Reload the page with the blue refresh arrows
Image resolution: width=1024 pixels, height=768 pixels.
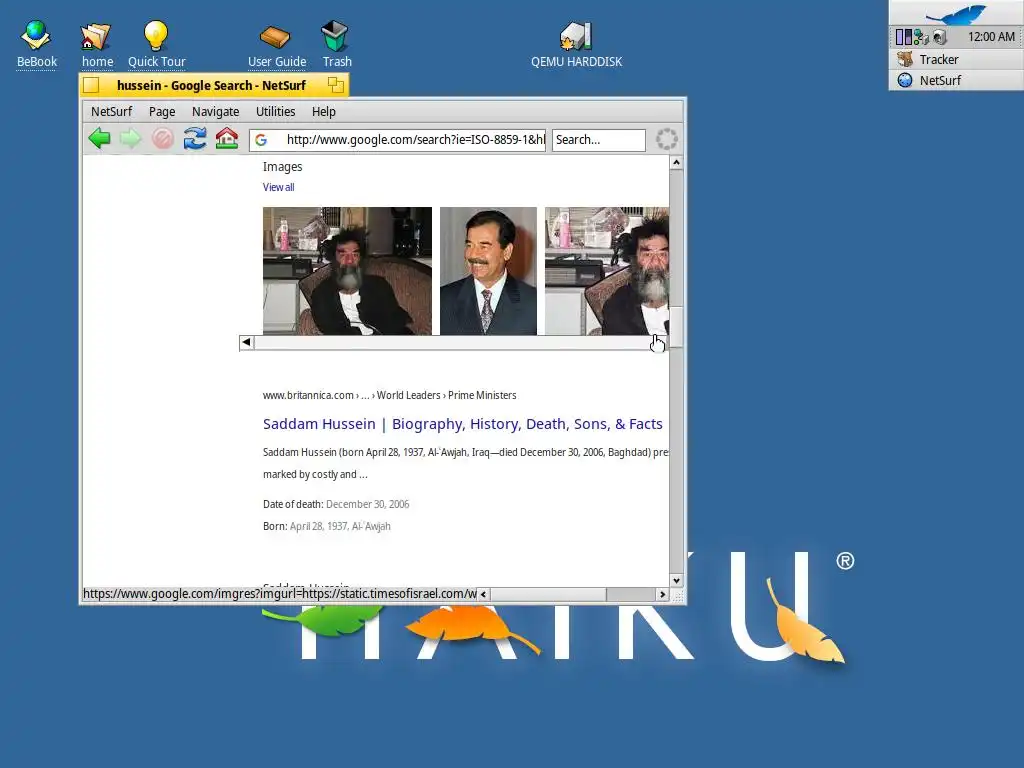coord(195,138)
